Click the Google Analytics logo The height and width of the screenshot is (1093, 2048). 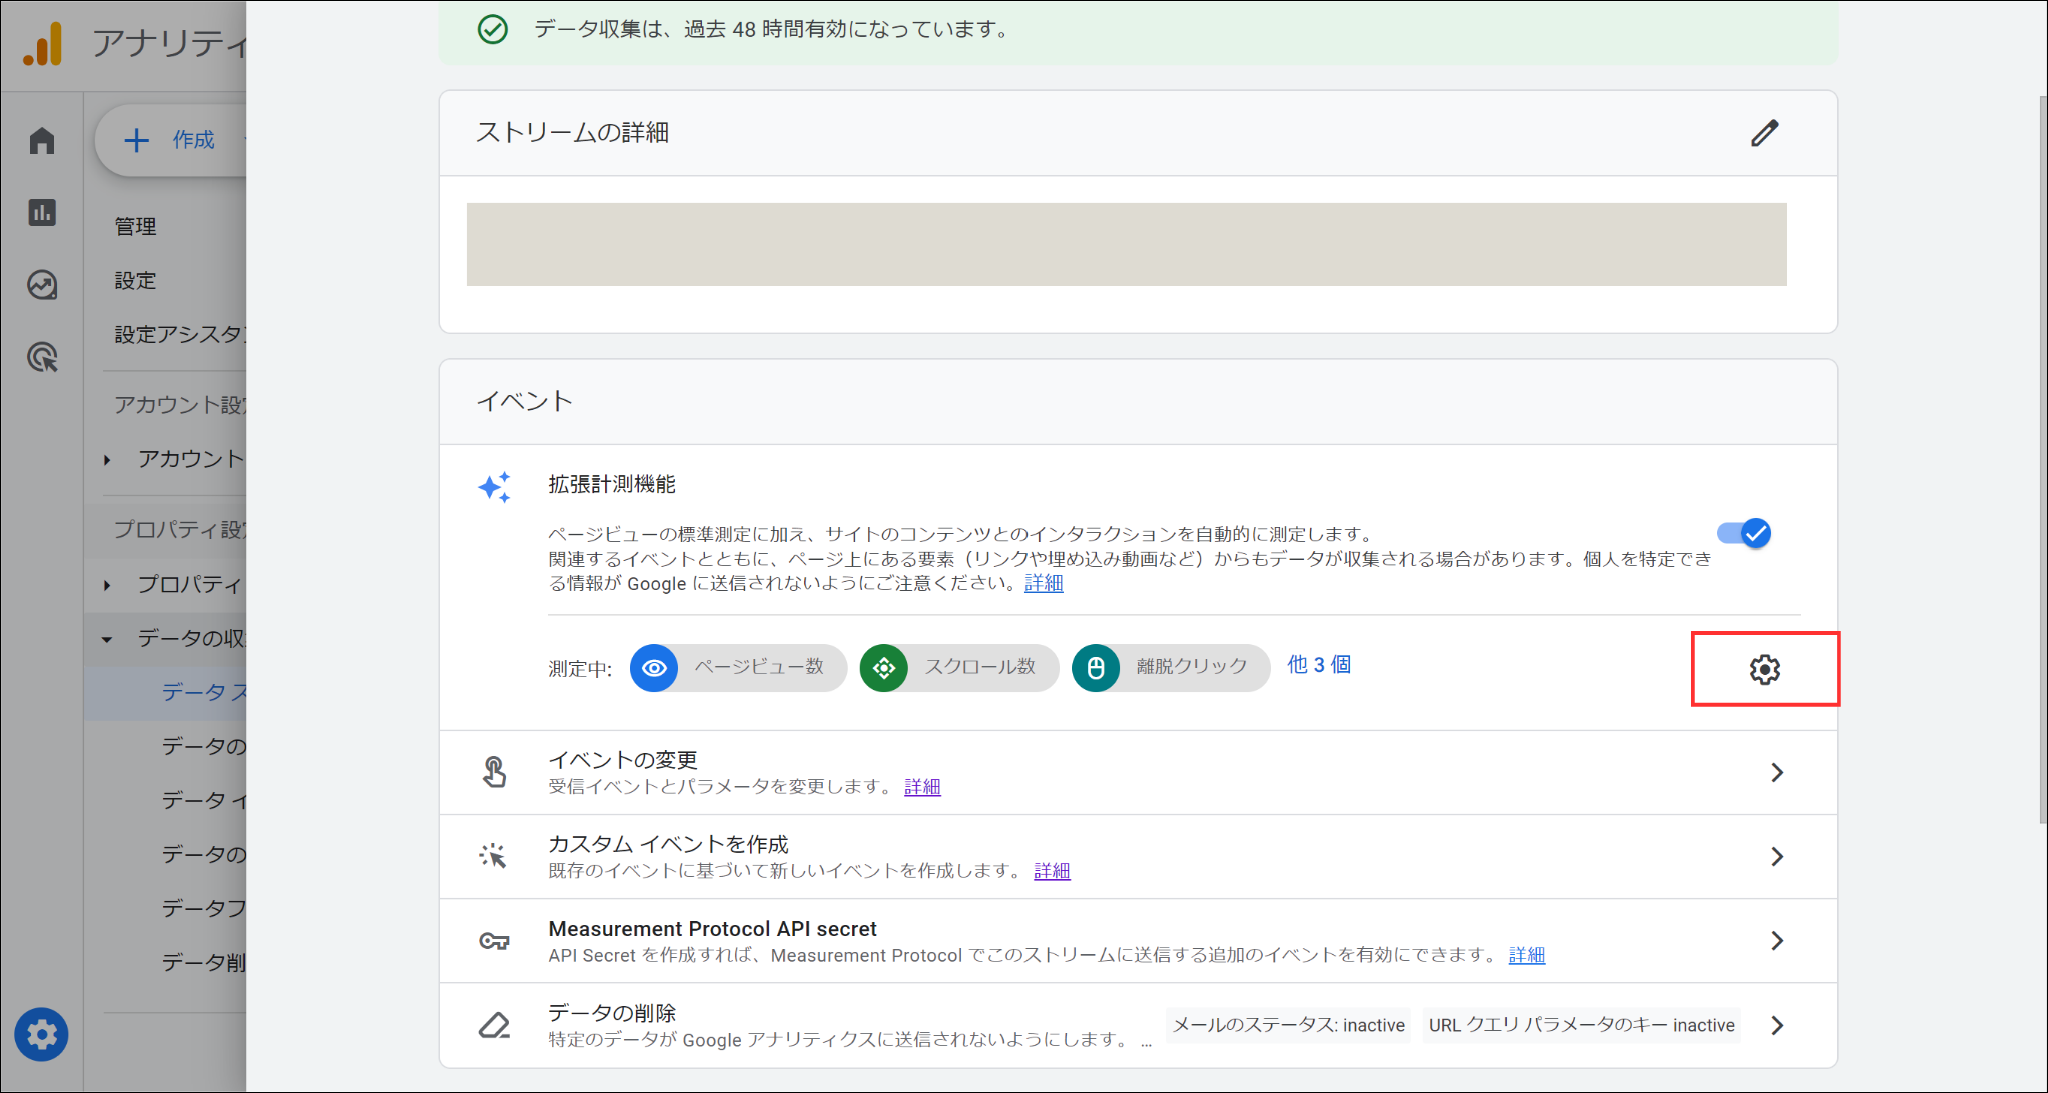[43, 45]
